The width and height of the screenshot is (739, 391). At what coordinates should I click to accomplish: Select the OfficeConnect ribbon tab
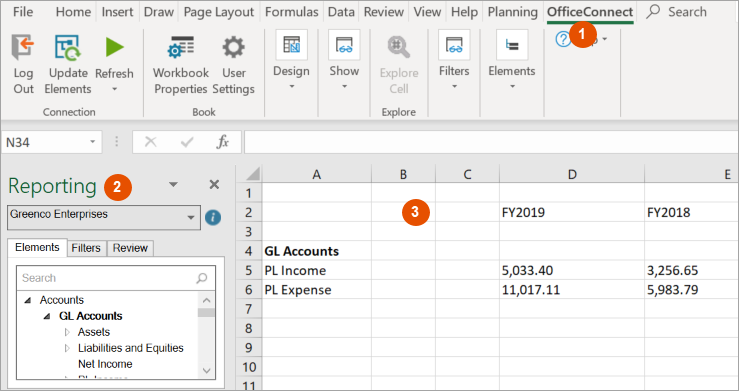(x=590, y=12)
